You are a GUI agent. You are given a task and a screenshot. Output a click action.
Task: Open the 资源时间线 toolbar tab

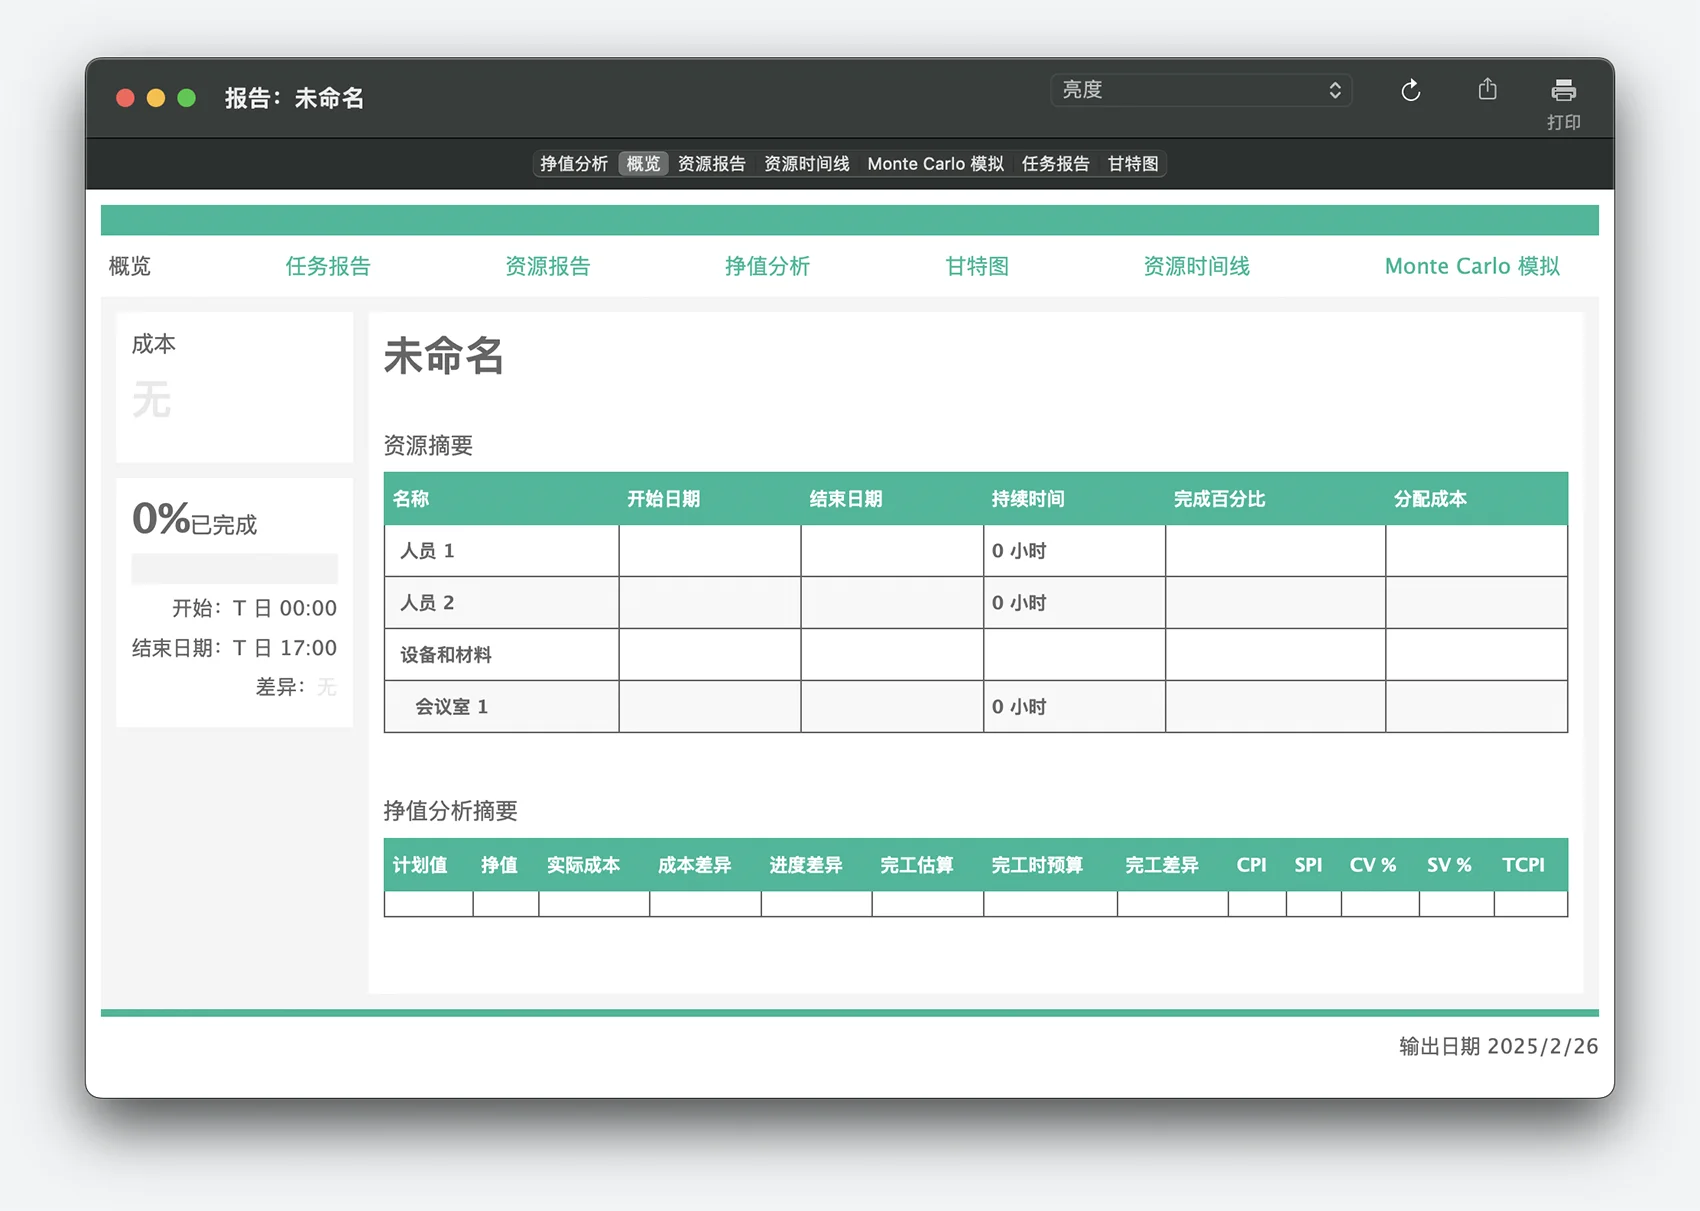point(806,164)
